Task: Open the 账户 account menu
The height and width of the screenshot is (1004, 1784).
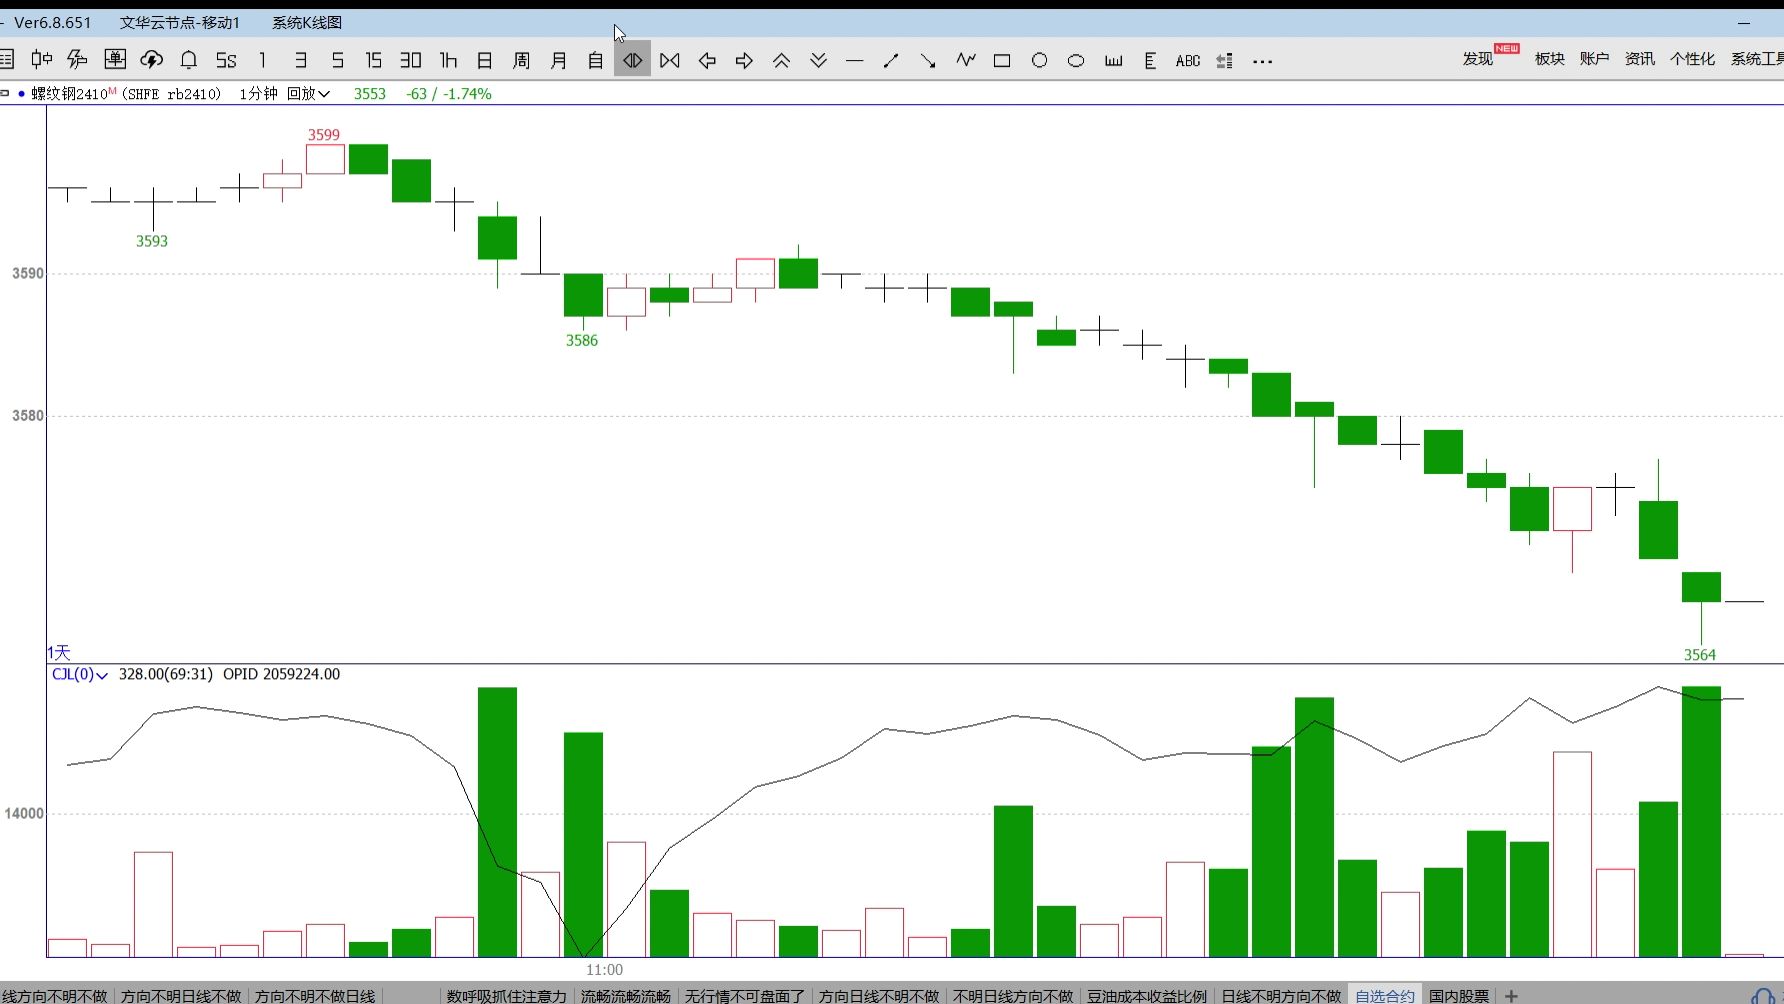Action: [1594, 59]
